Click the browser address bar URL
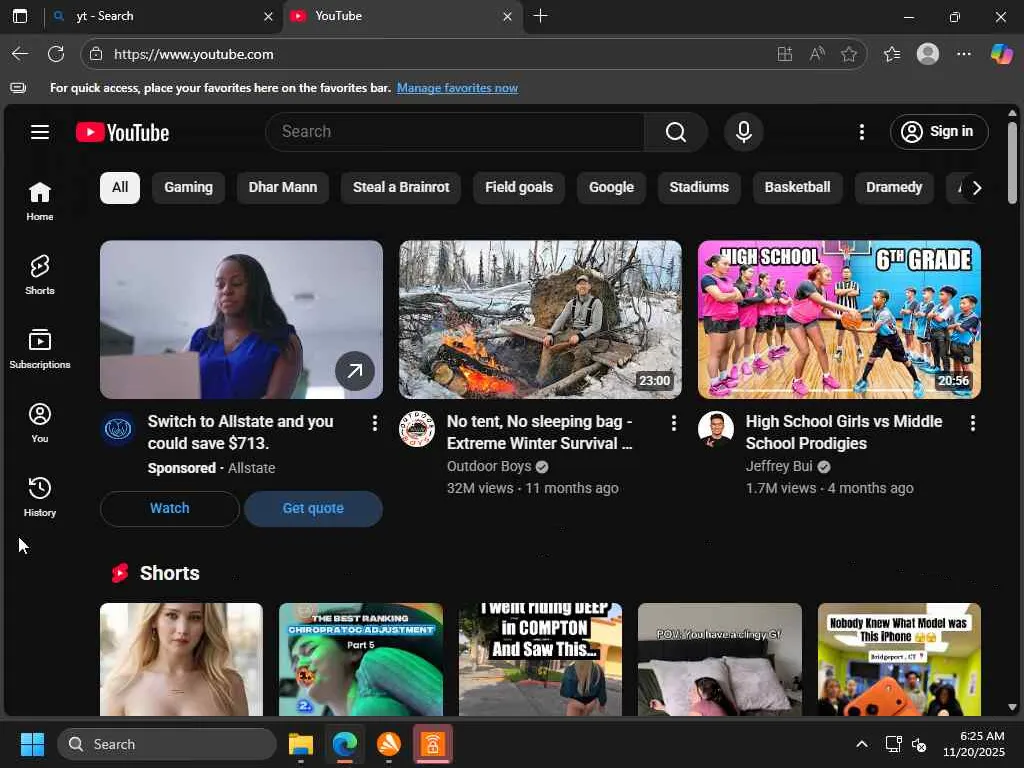The width and height of the screenshot is (1024, 768). pos(193,54)
